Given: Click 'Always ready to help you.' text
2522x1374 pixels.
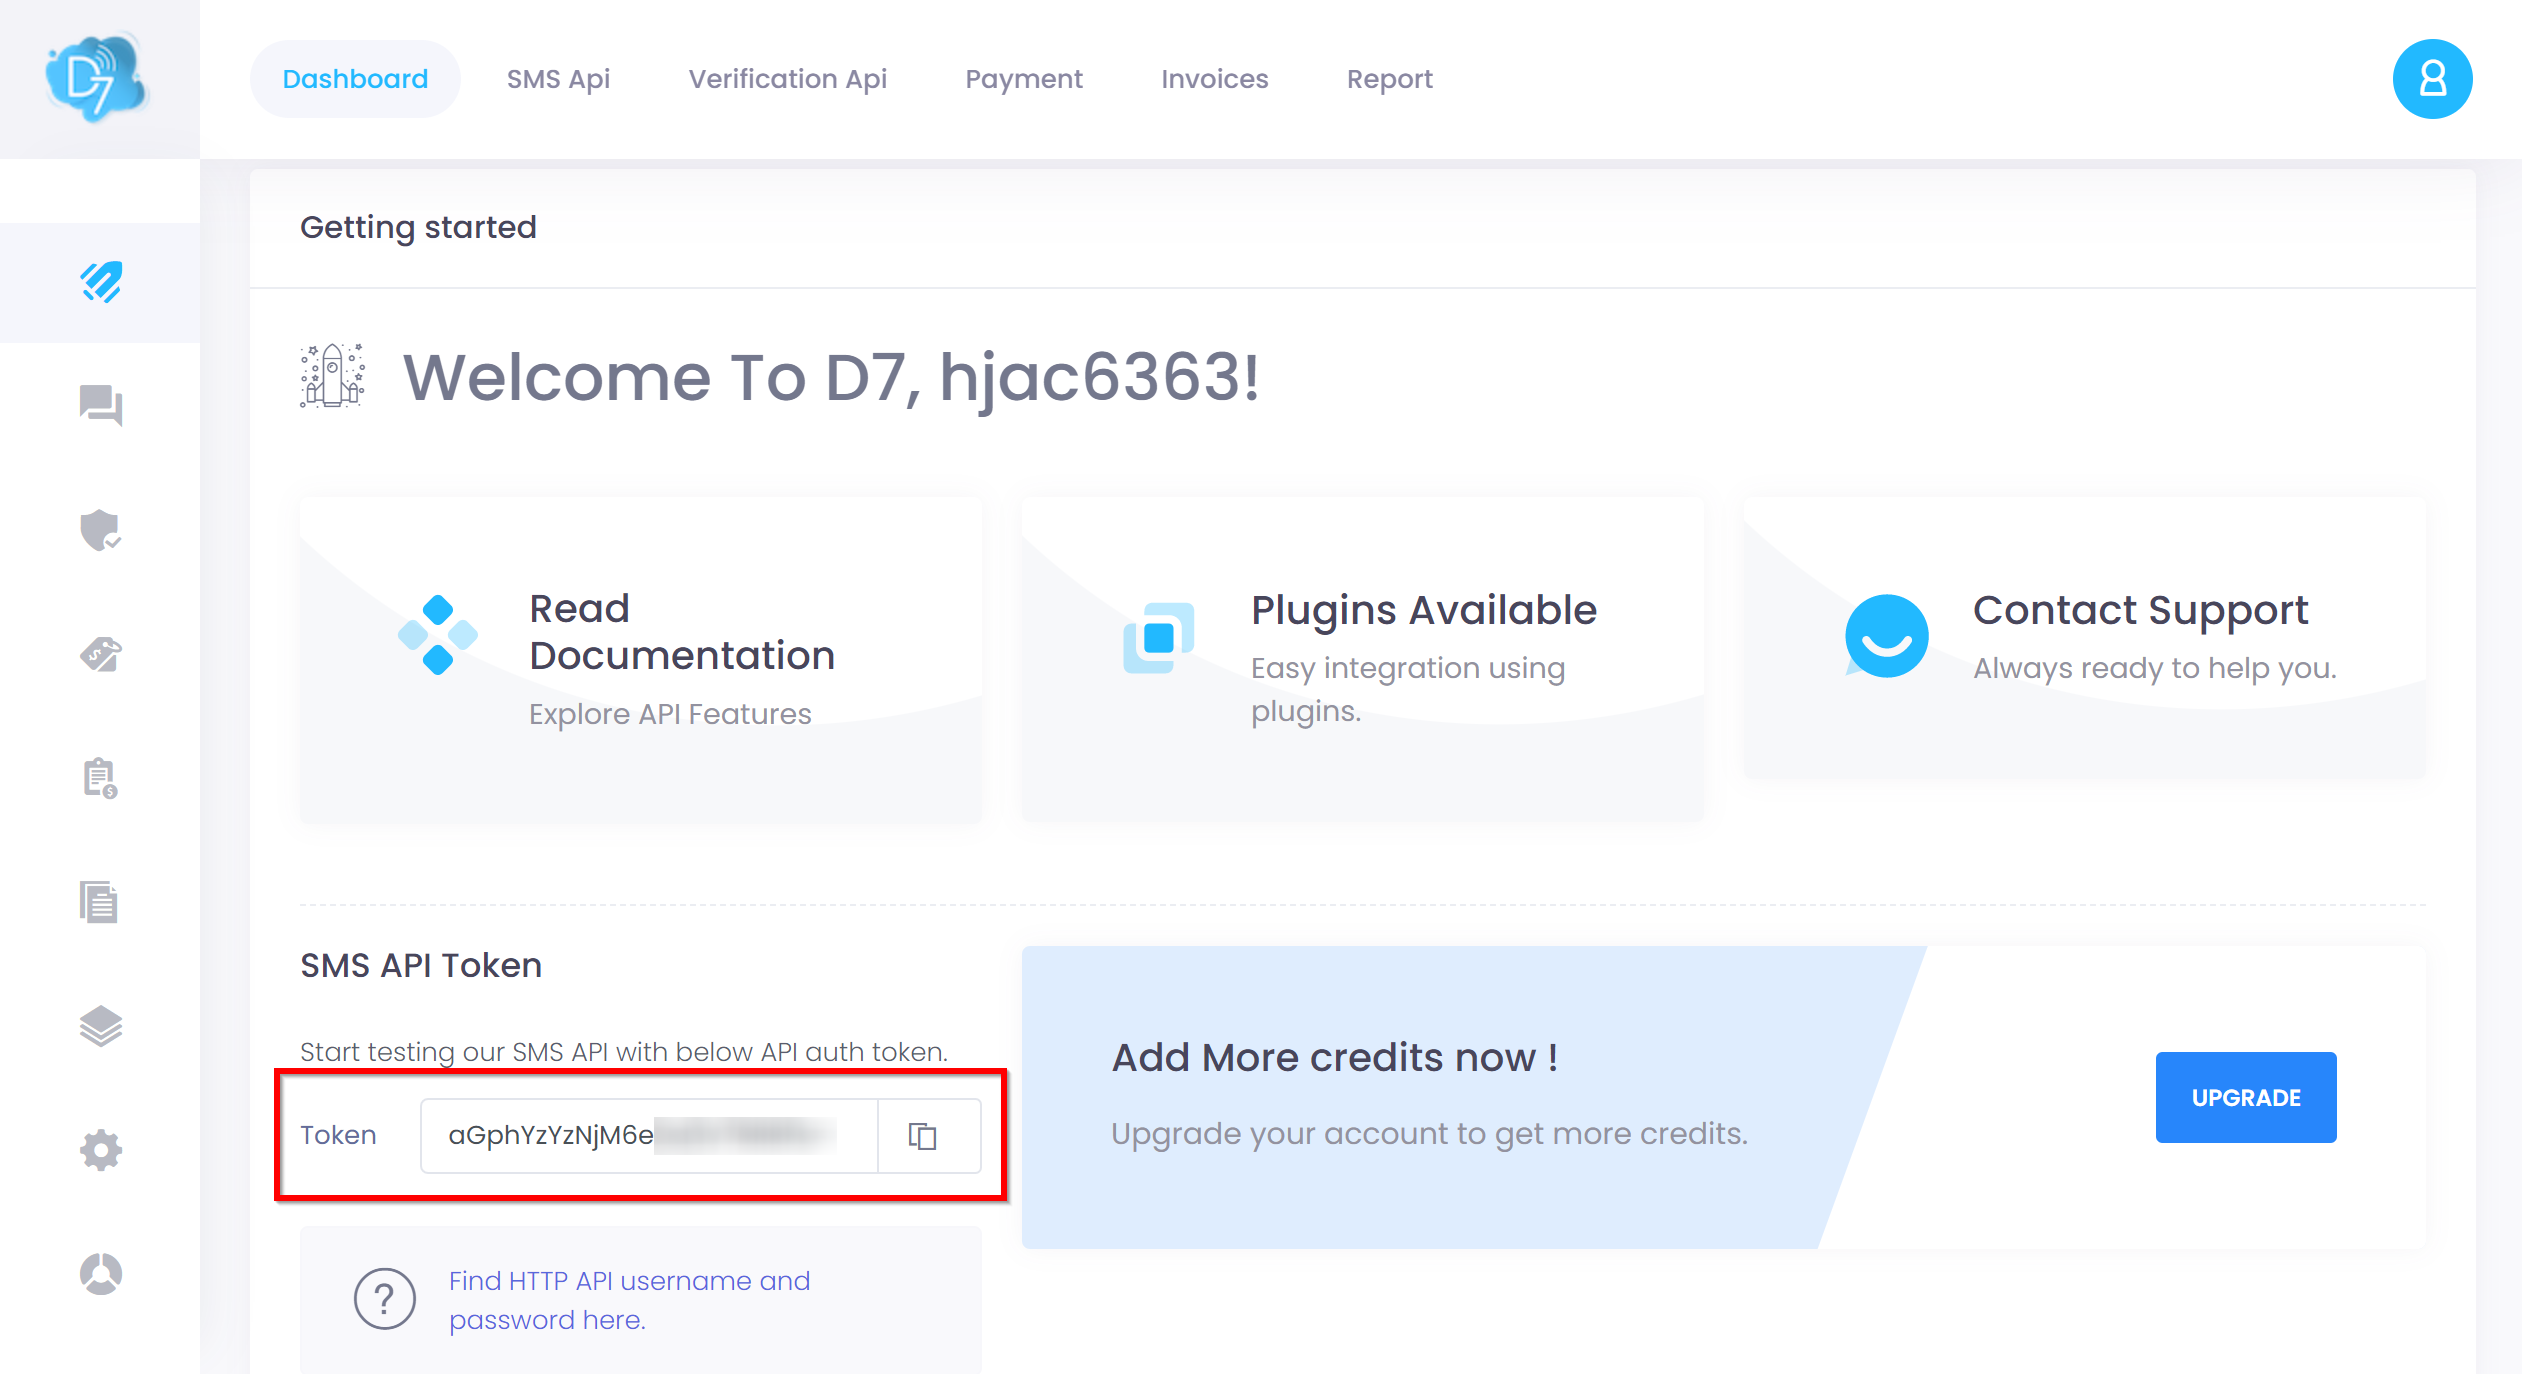Looking at the screenshot, I should 2155,668.
